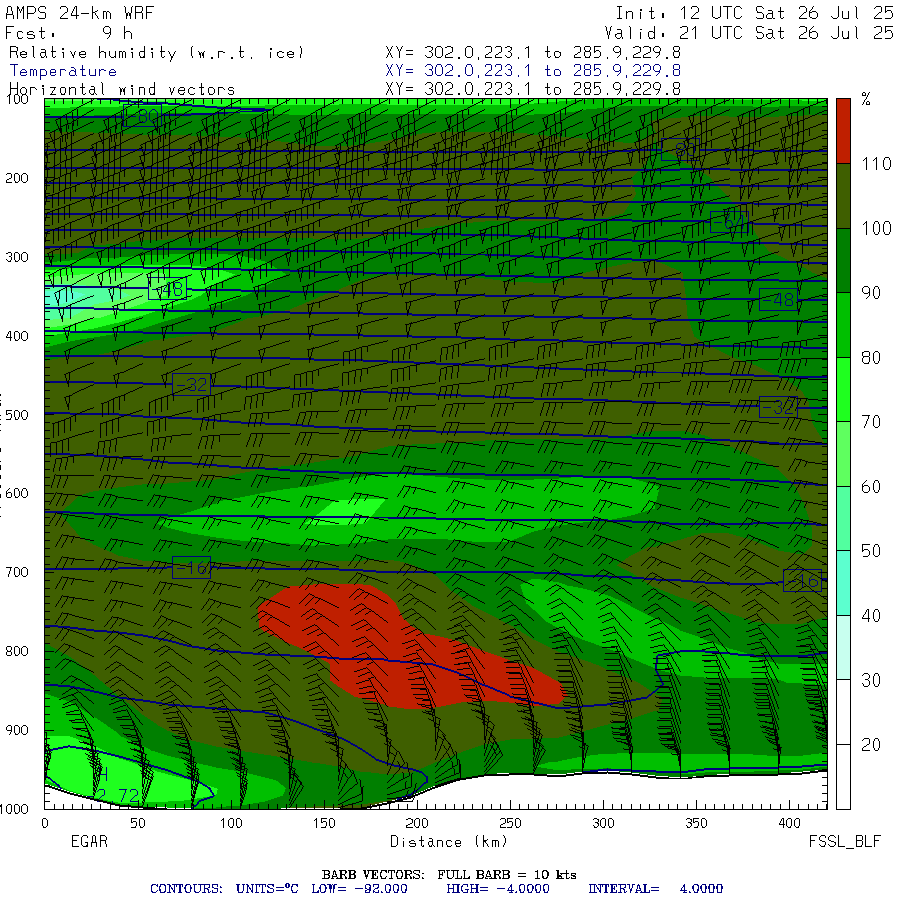Click the 'LOW= -92.000' contour value
900x900 pixels.
click(359, 889)
